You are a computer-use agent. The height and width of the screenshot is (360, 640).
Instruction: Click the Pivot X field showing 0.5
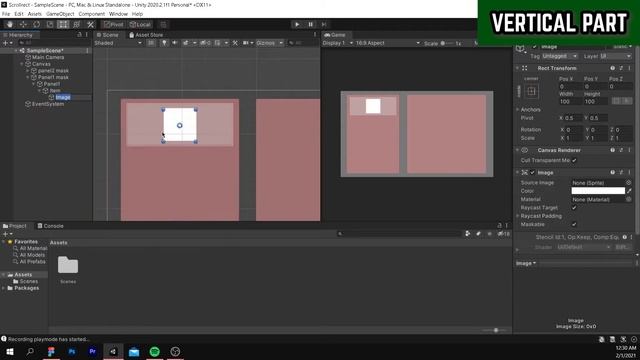[x=572, y=118]
